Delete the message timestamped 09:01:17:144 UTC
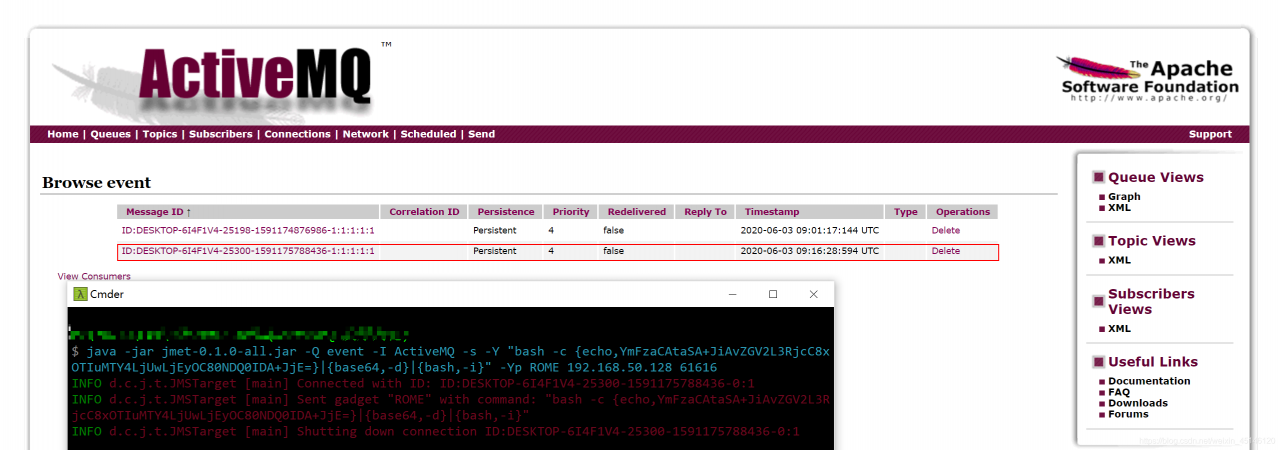The width and height of the screenshot is (1280, 450). click(945, 231)
